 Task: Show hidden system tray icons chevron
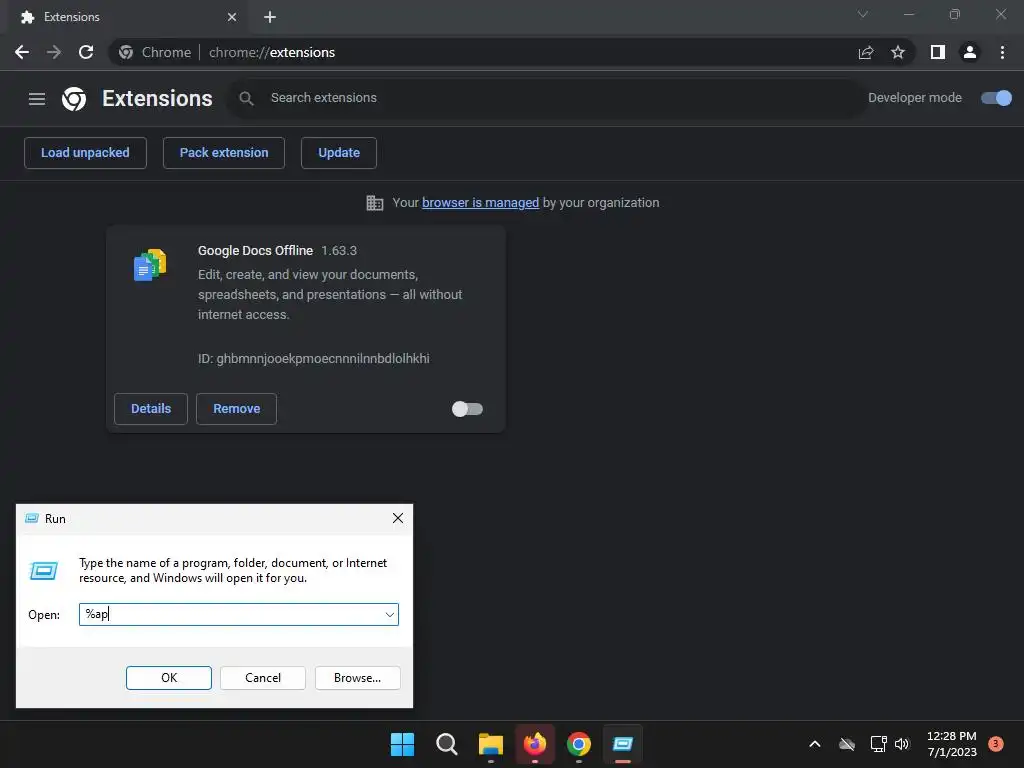pyautogui.click(x=815, y=744)
